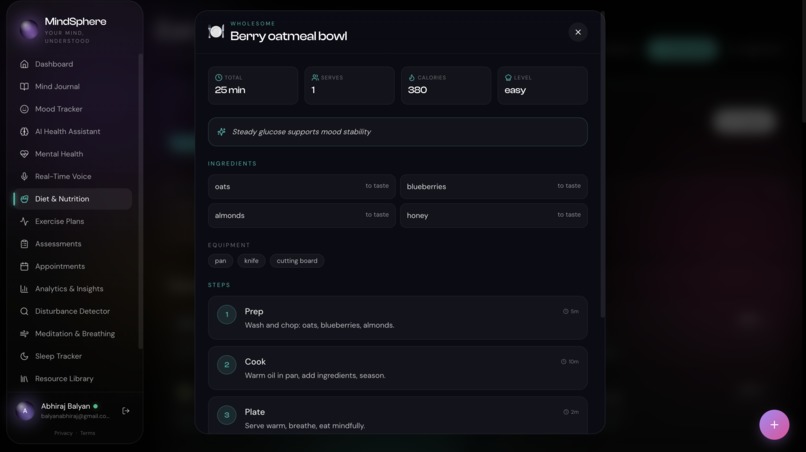Viewport: 806px width, 452px height.
Task: Go to the Mood Tracker page
Action: coord(72,109)
